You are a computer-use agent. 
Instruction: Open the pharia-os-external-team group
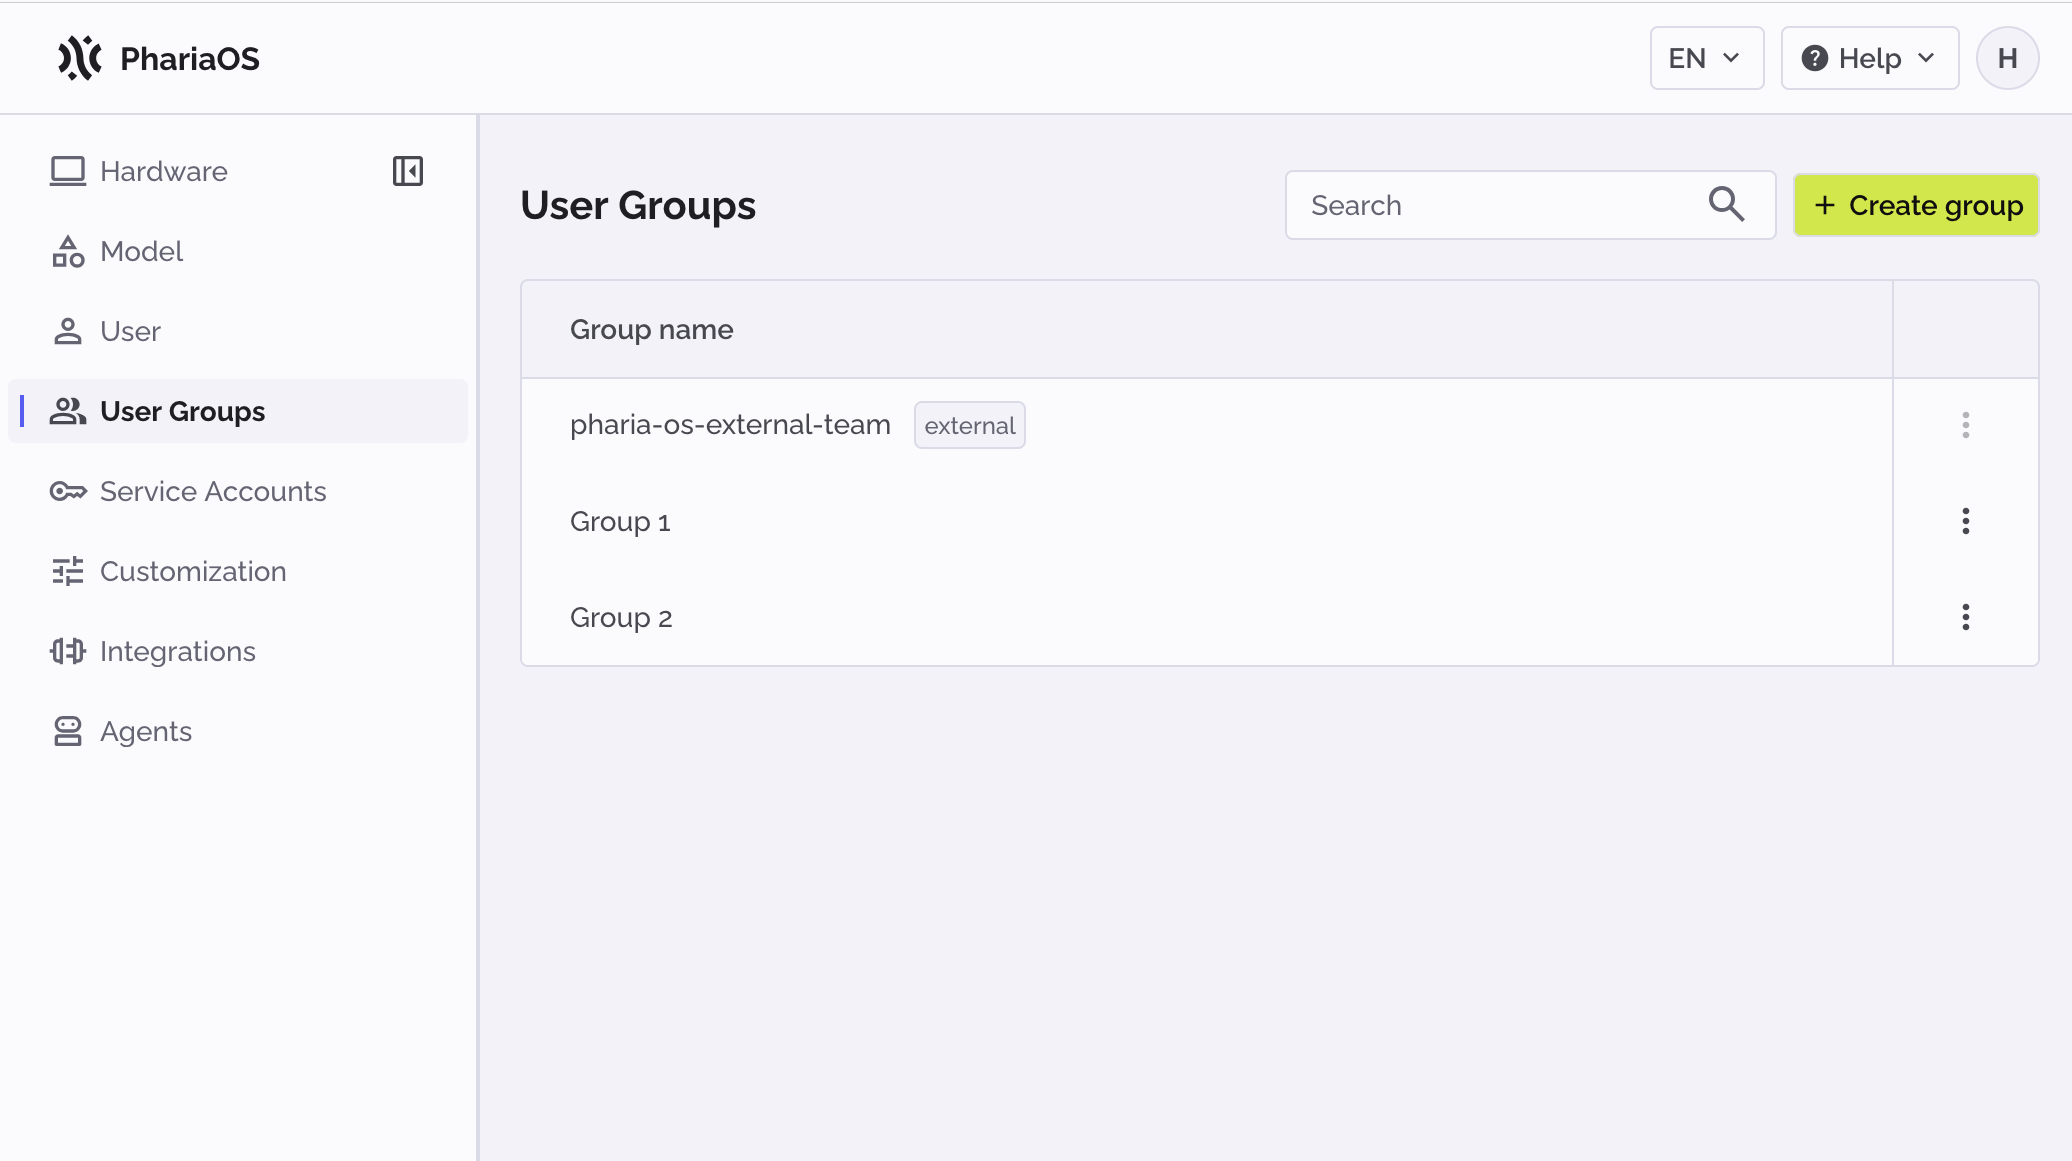click(730, 424)
